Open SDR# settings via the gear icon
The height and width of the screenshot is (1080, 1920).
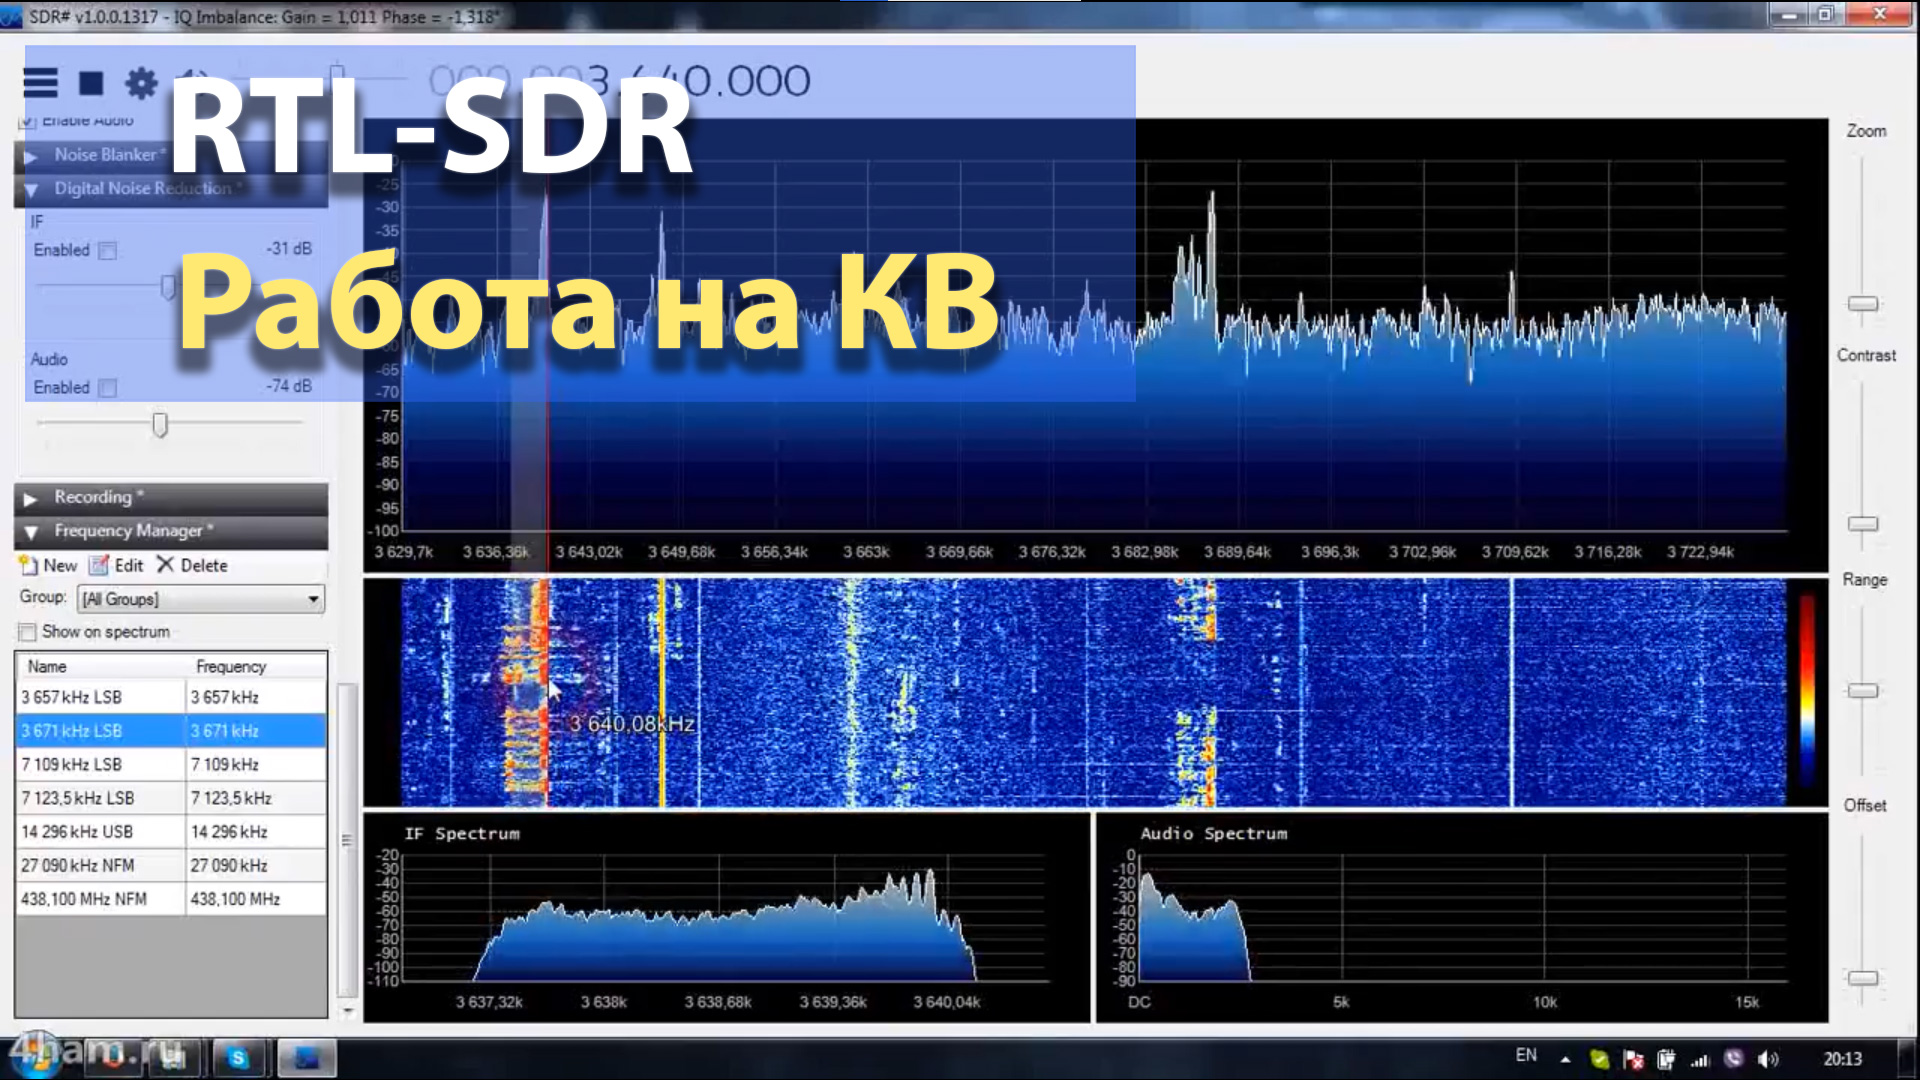tap(141, 84)
